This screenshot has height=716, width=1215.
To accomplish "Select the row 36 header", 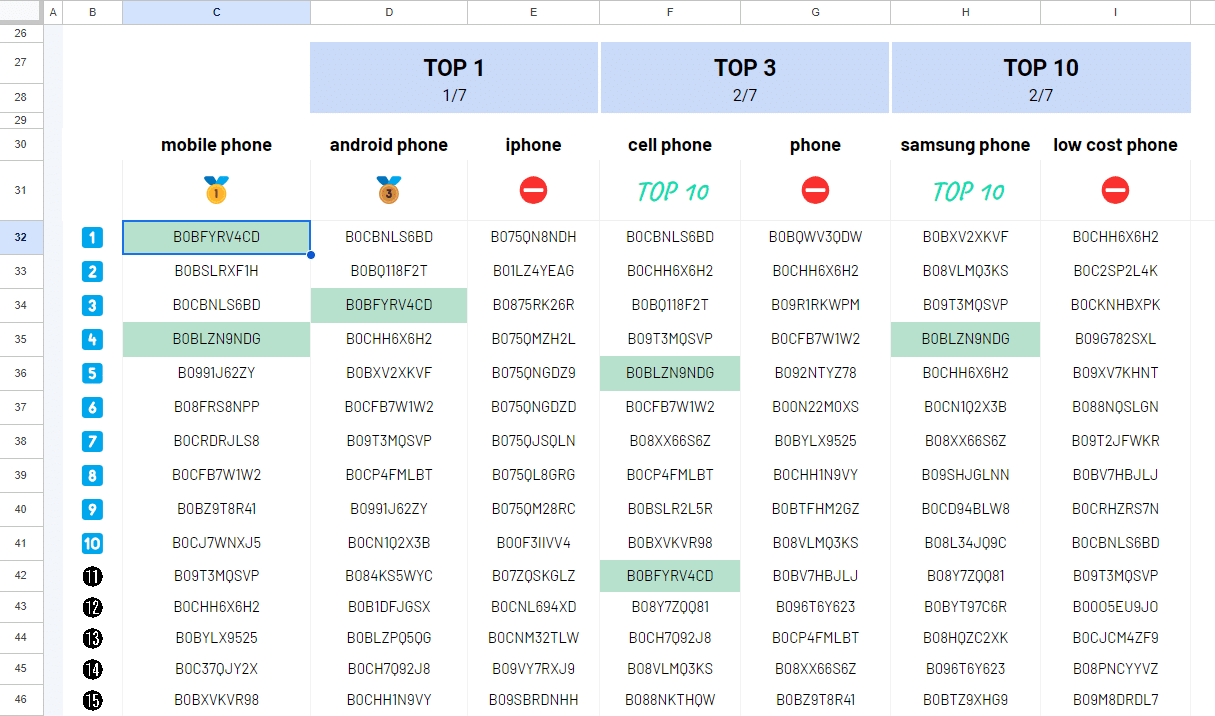I will [x=22, y=373].
